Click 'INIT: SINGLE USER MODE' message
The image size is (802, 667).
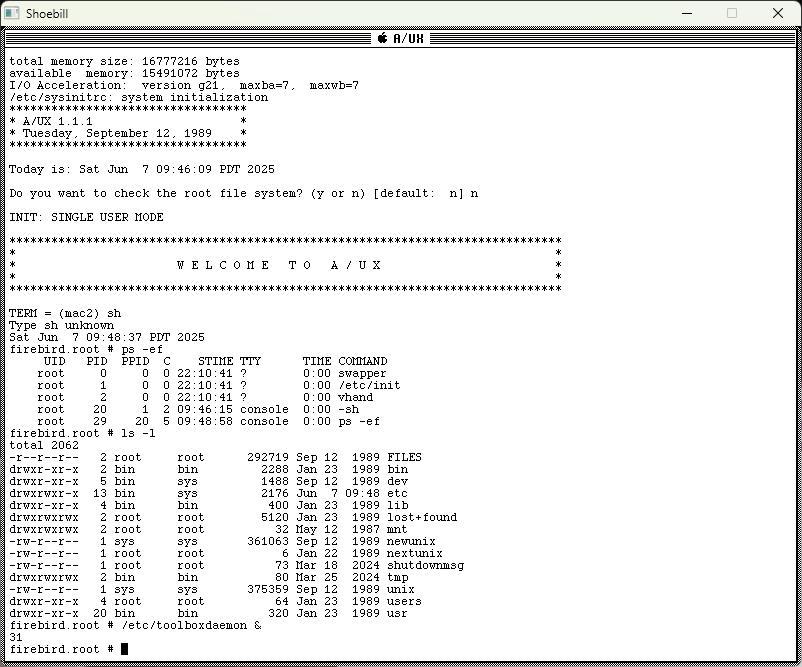tap(86, 217)
